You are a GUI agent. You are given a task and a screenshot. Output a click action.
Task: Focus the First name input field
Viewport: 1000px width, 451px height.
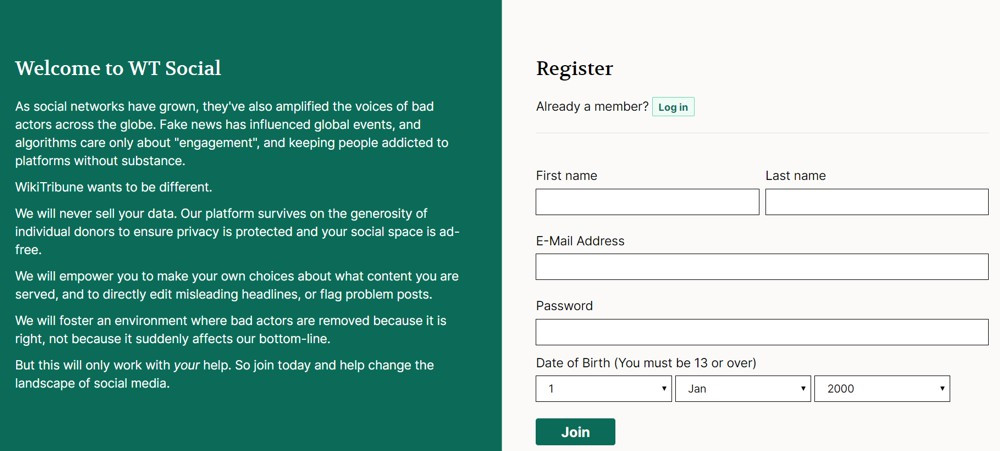647,202
